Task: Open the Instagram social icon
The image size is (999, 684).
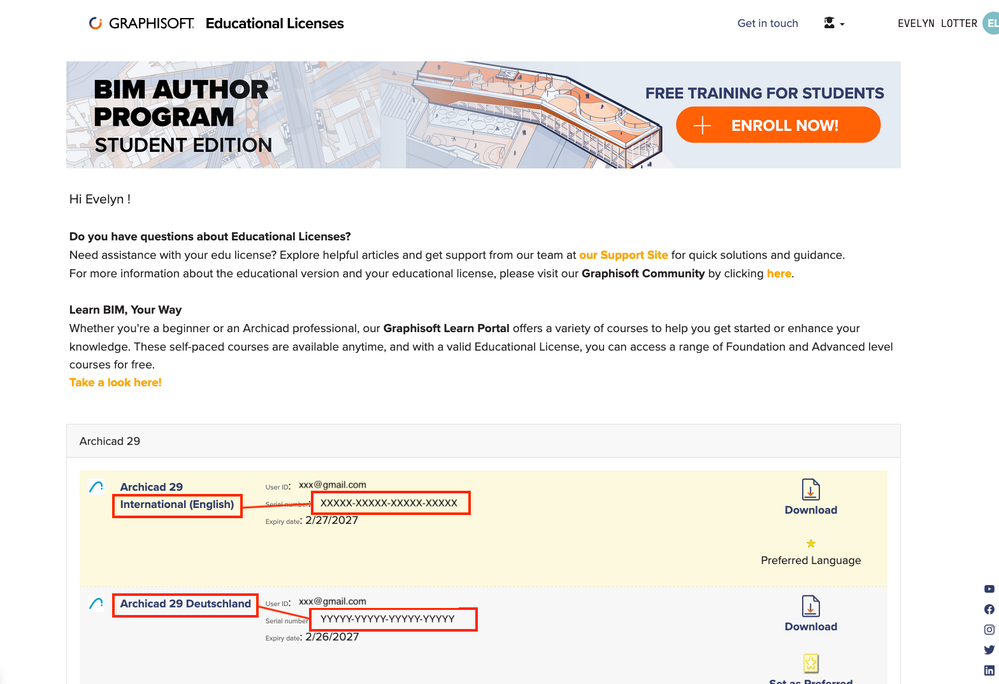Action: click(989, 630)
